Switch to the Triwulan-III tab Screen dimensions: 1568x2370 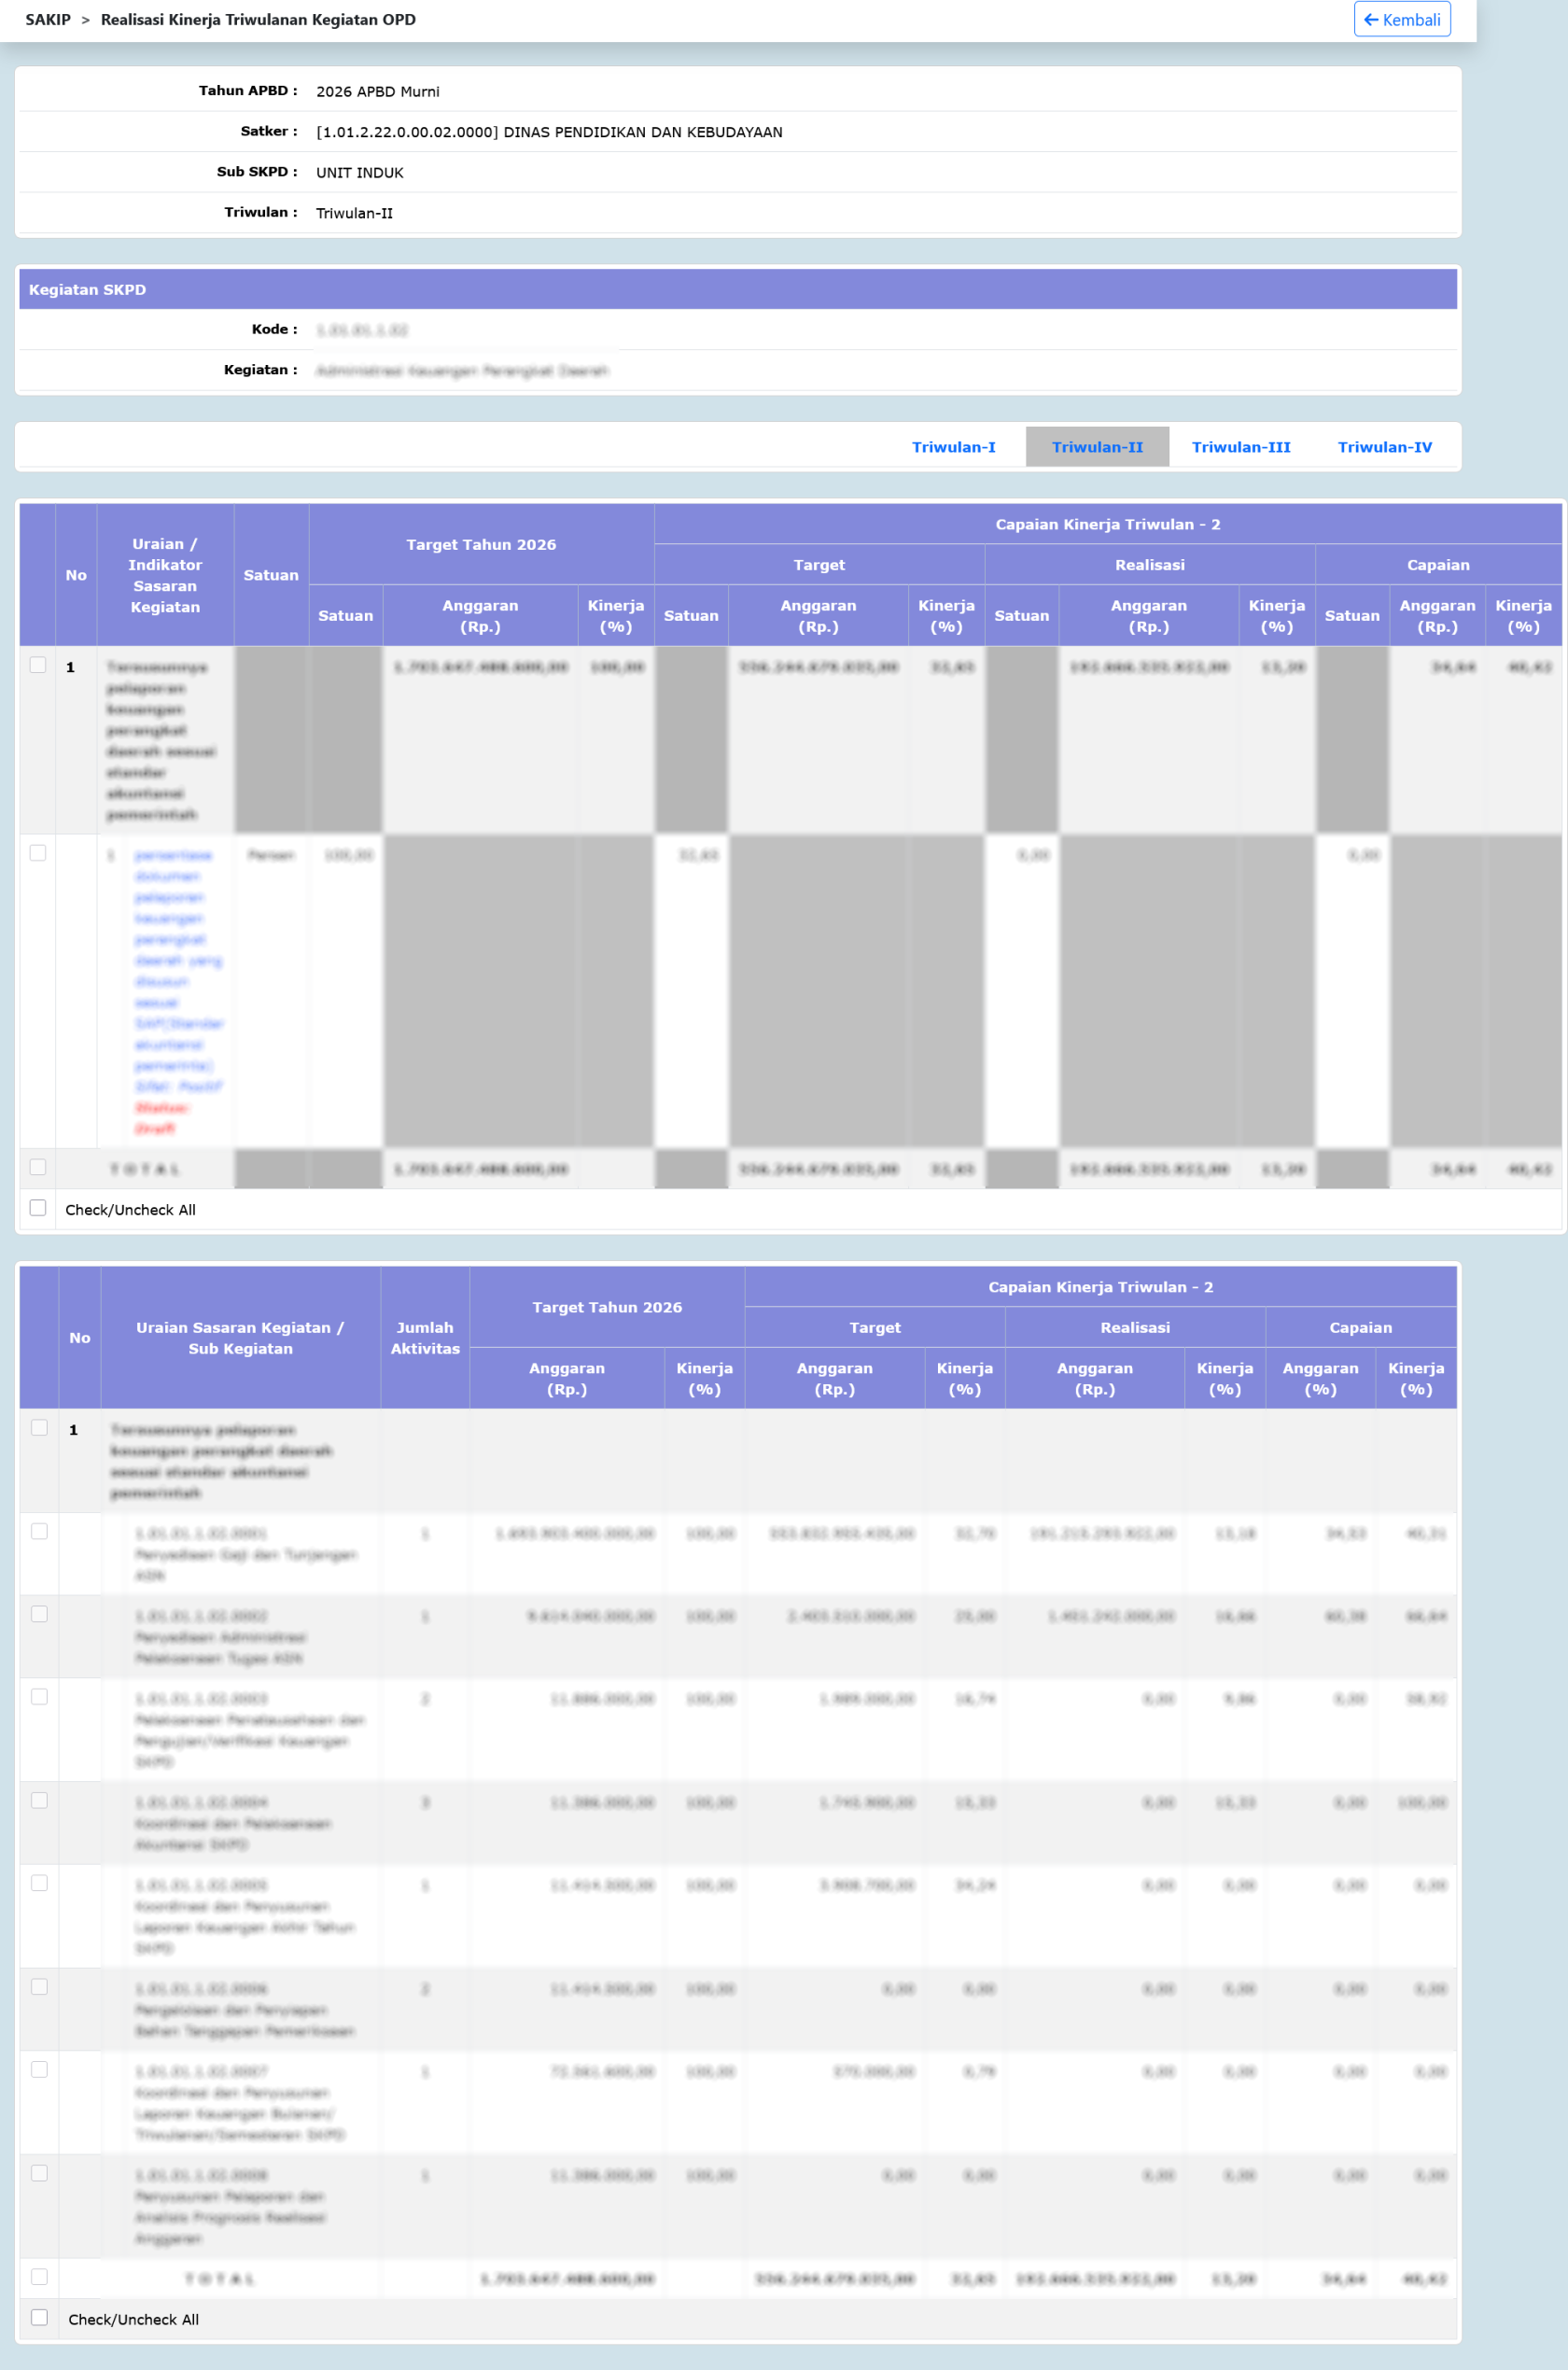pyautogui.click(x=1241, y=447)
